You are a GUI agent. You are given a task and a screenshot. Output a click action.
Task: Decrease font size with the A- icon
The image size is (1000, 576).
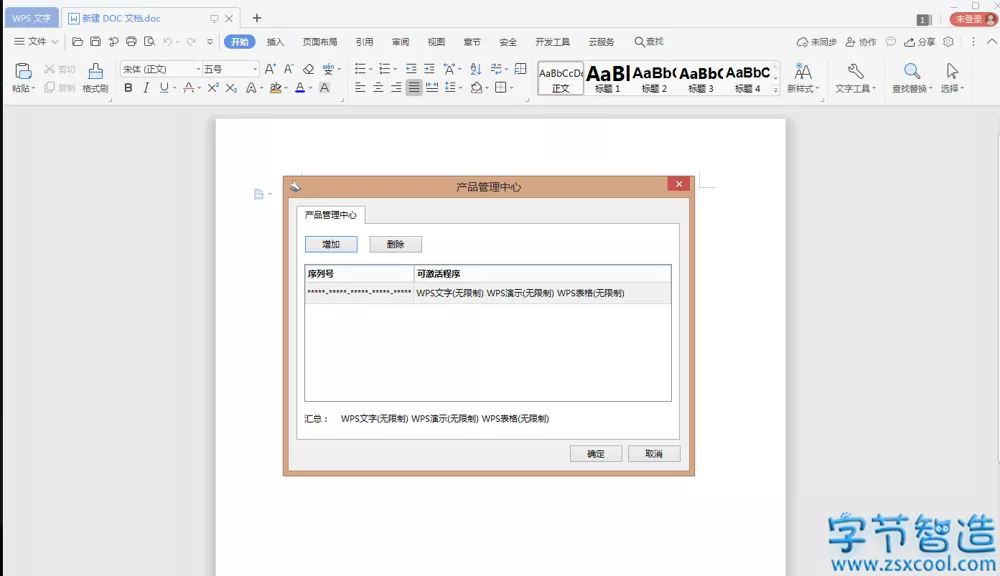point(289,69)
